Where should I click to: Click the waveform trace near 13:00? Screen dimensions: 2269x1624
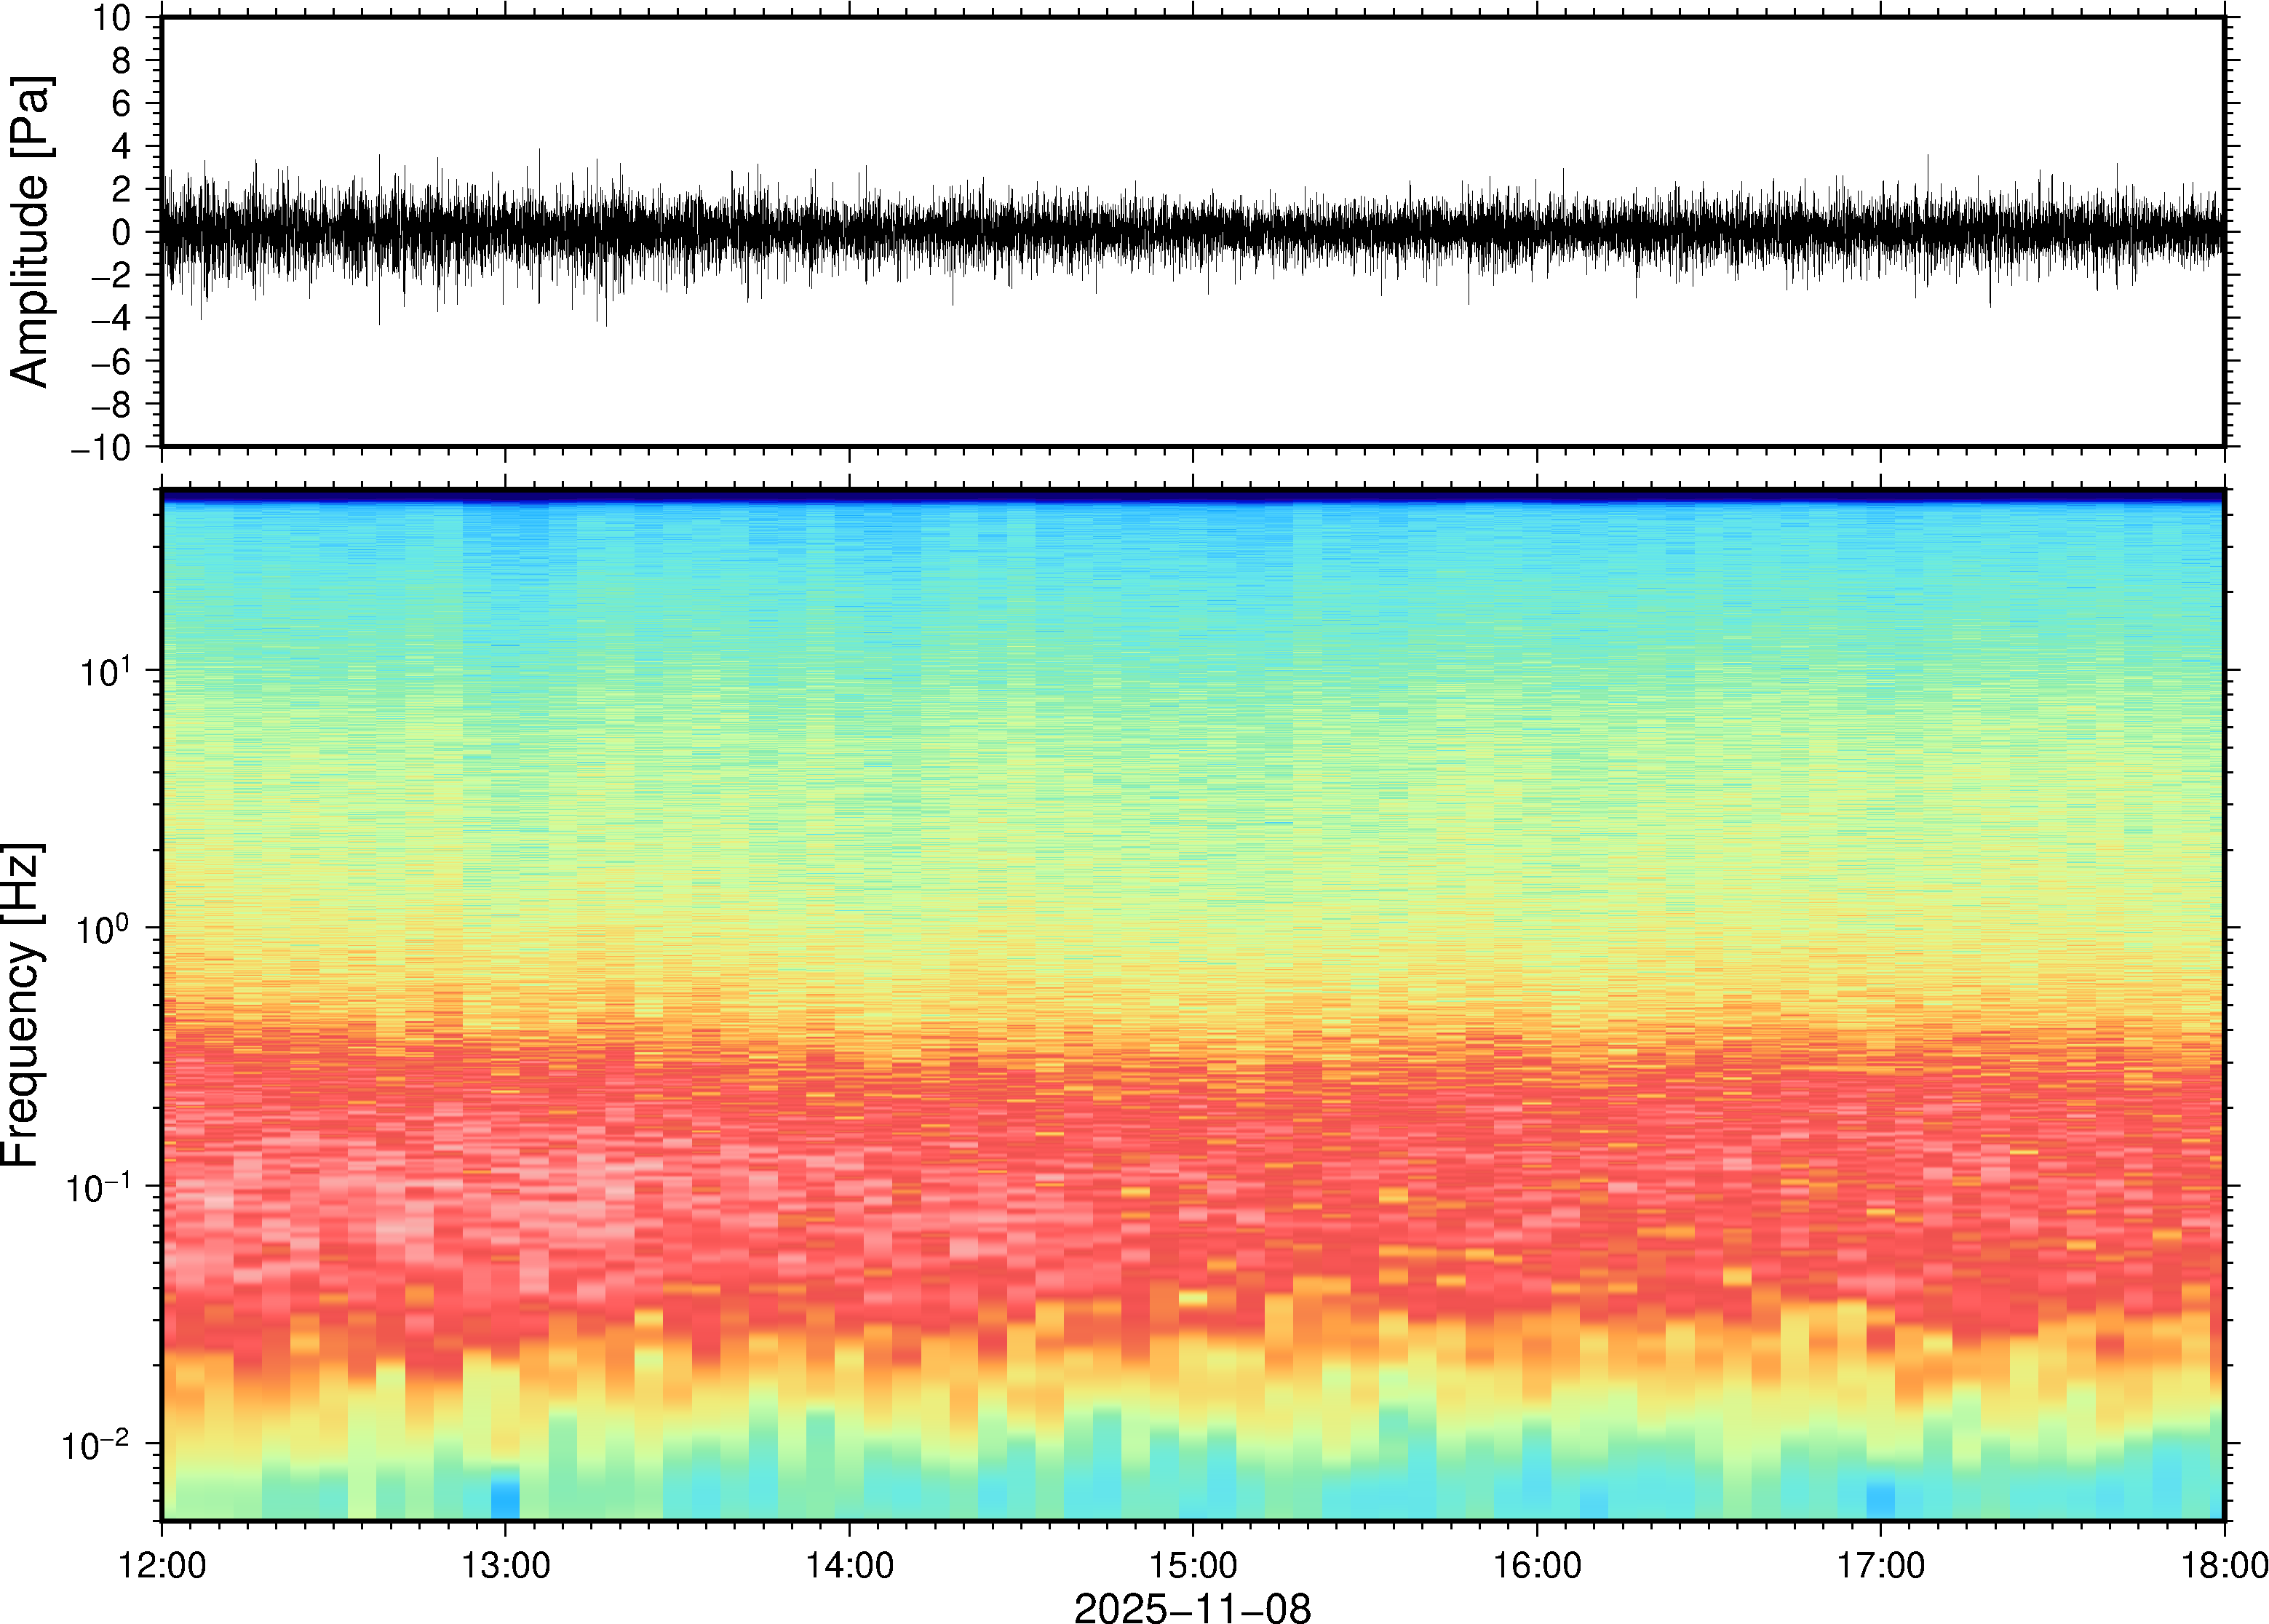pyautogui.click(x=505, y=231)
